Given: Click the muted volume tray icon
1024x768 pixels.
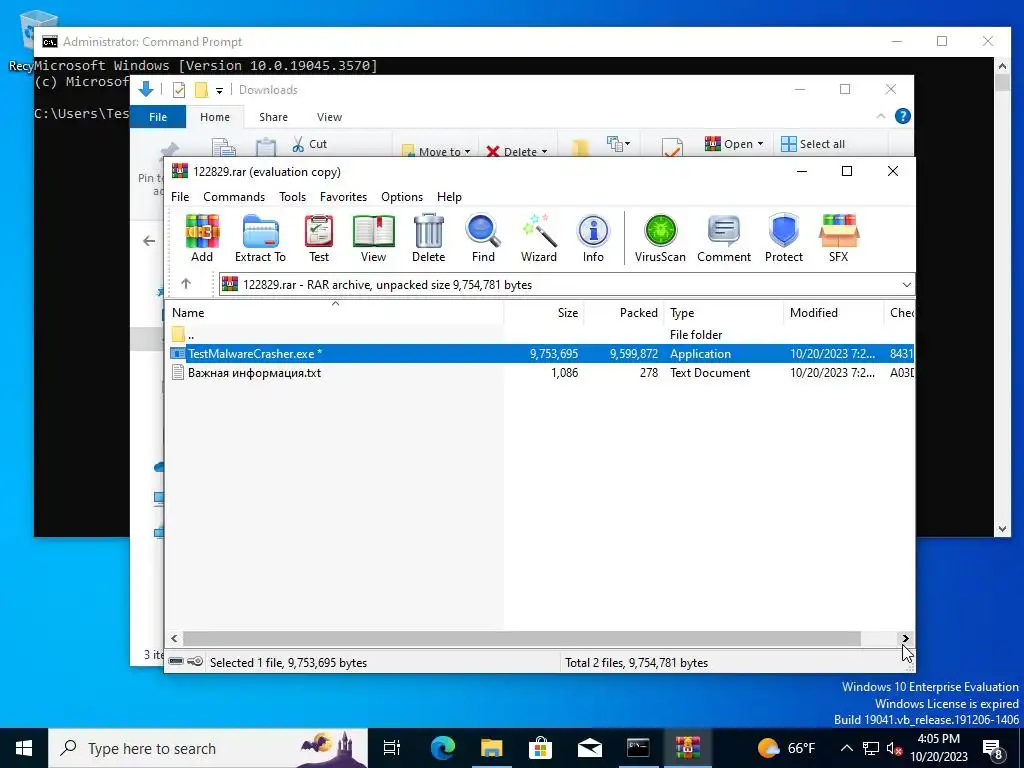Looking at the screenshot, I should [x=894, y=748].
